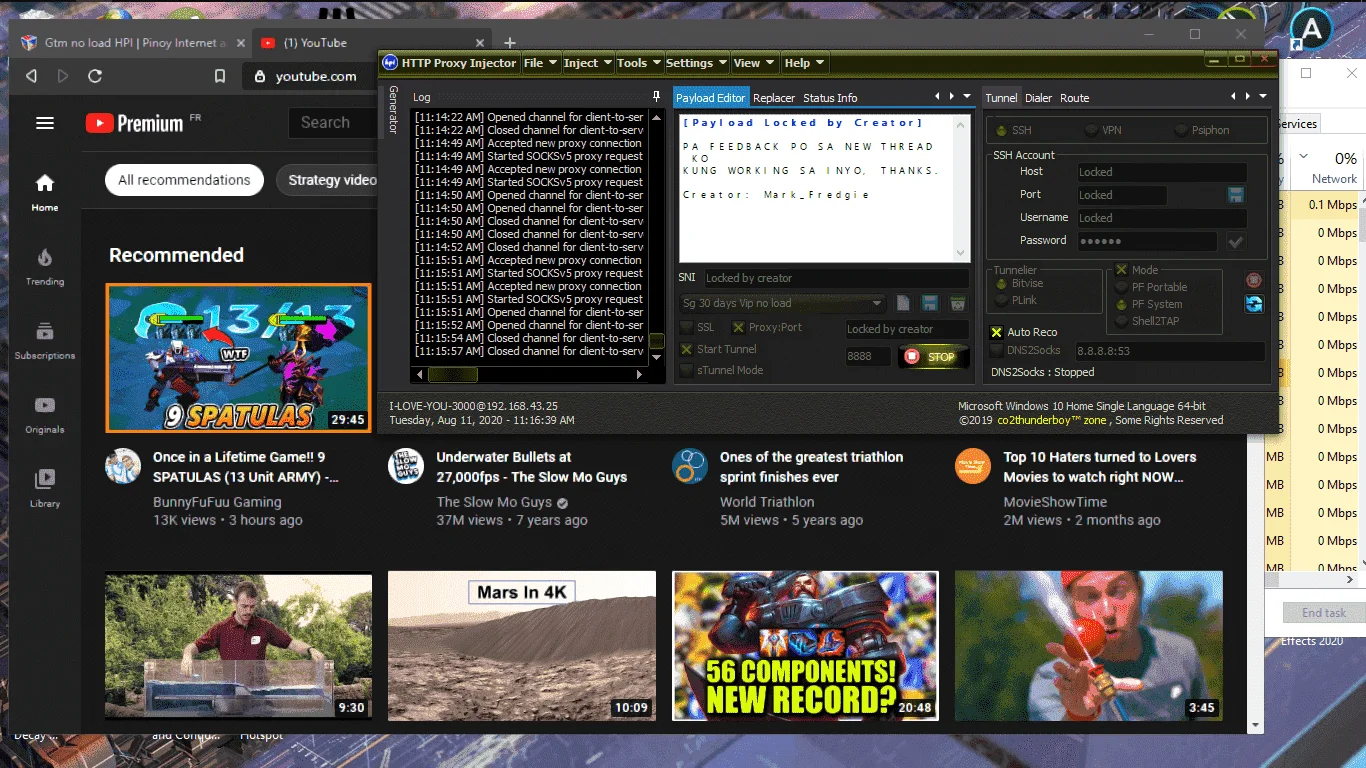
Task: Open Trending in the YouTube sidebar
Action: 44,267
